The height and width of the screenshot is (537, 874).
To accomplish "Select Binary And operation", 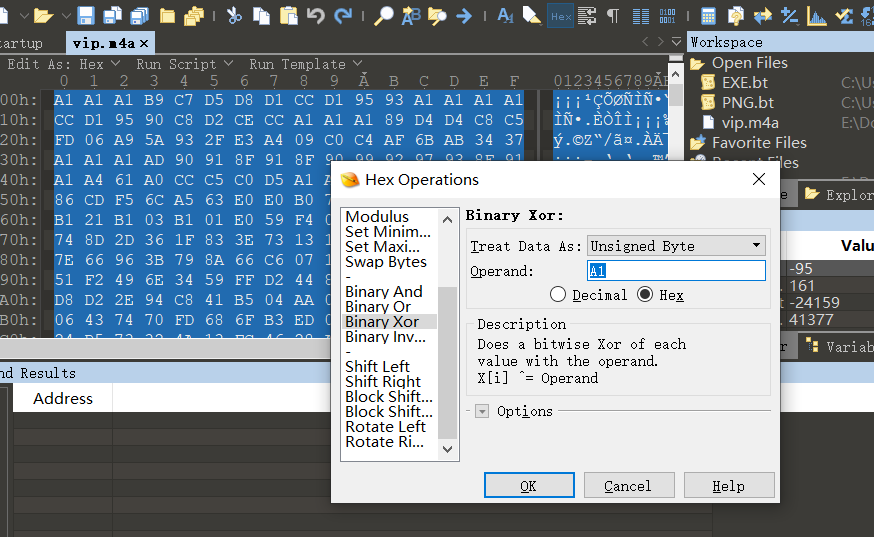I will (383, 292).
